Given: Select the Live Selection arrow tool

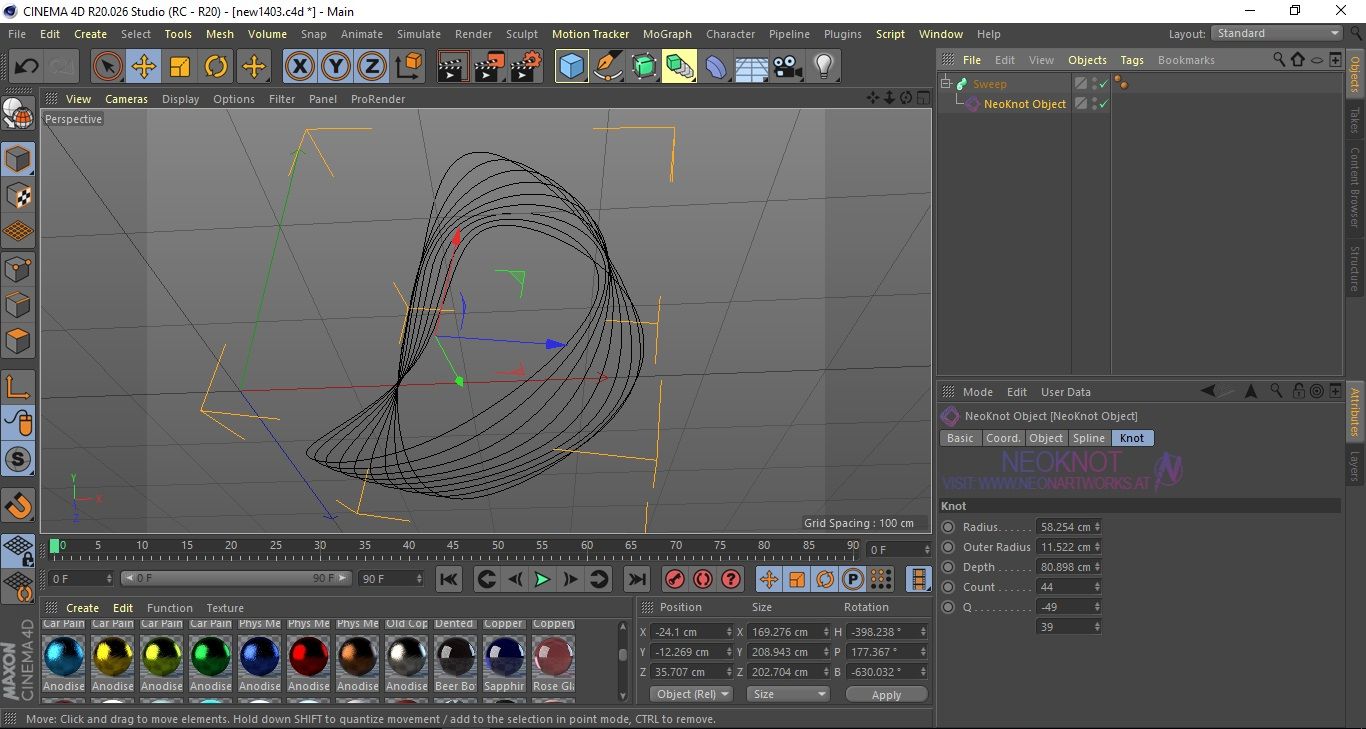Looking at the screenshot, I should coord(108,67).
